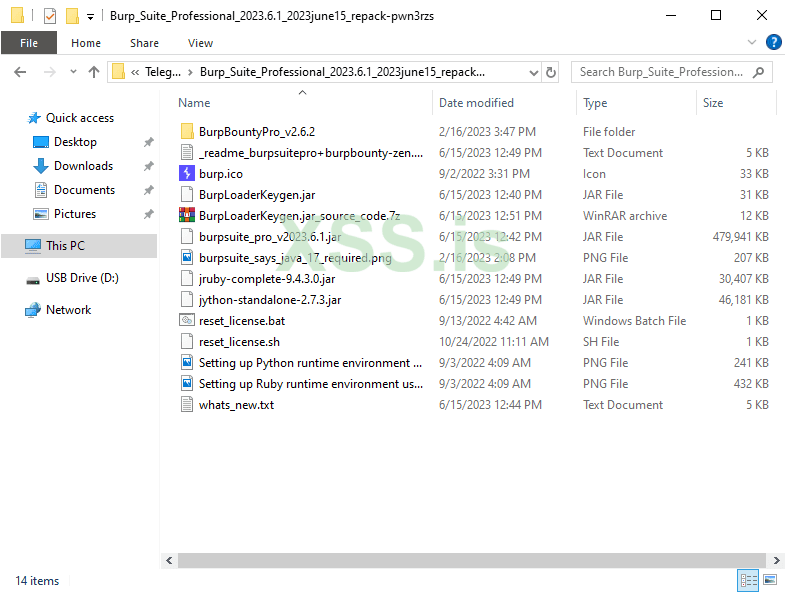This screenshot has height=593, width=786.
Task: Click the burpsuite_pro_v2023.6.1.jar file icon
Action: point(186,237)
